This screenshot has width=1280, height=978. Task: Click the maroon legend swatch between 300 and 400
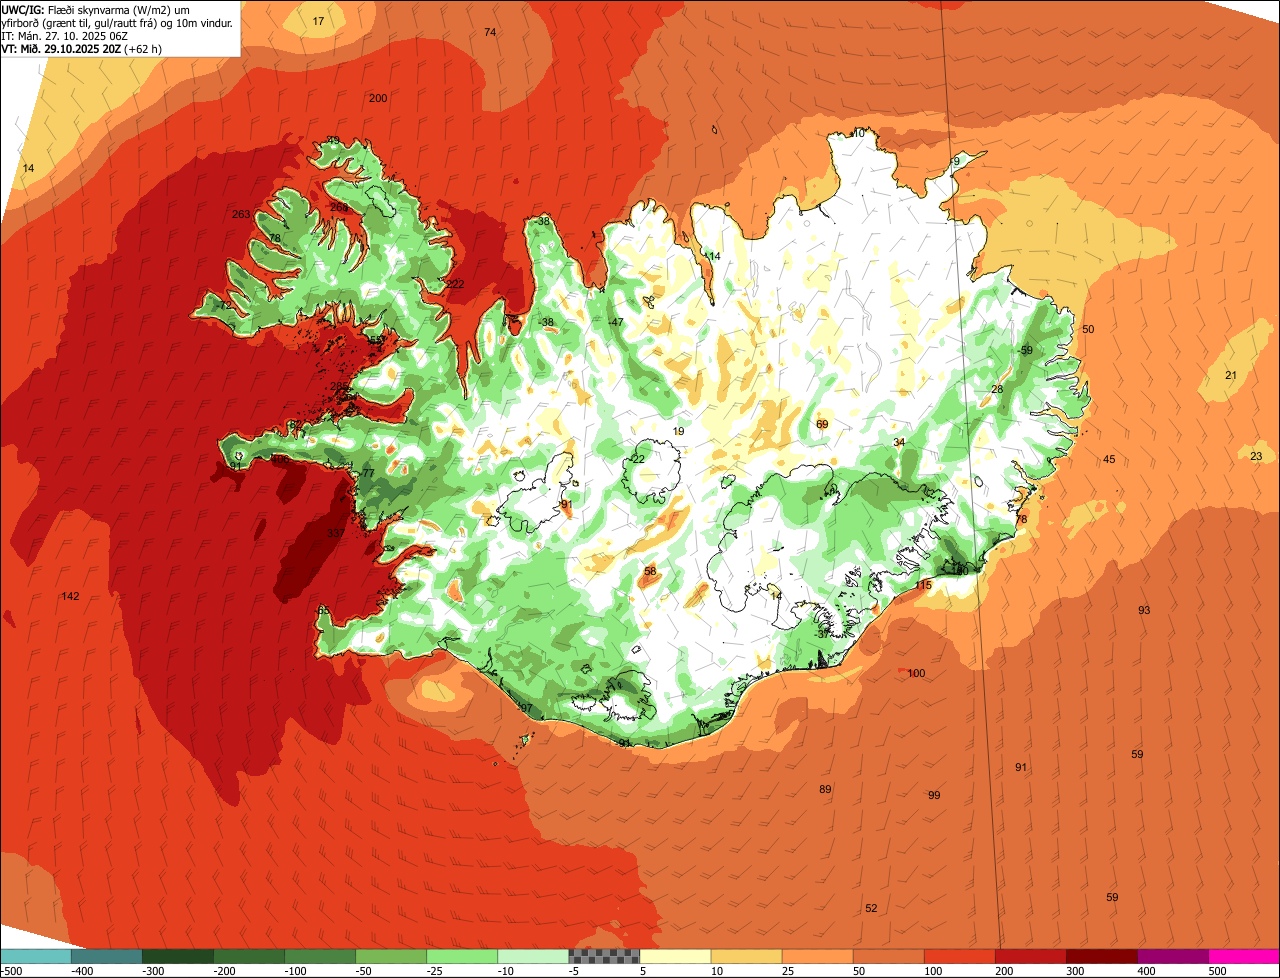tap(1101, 956)
